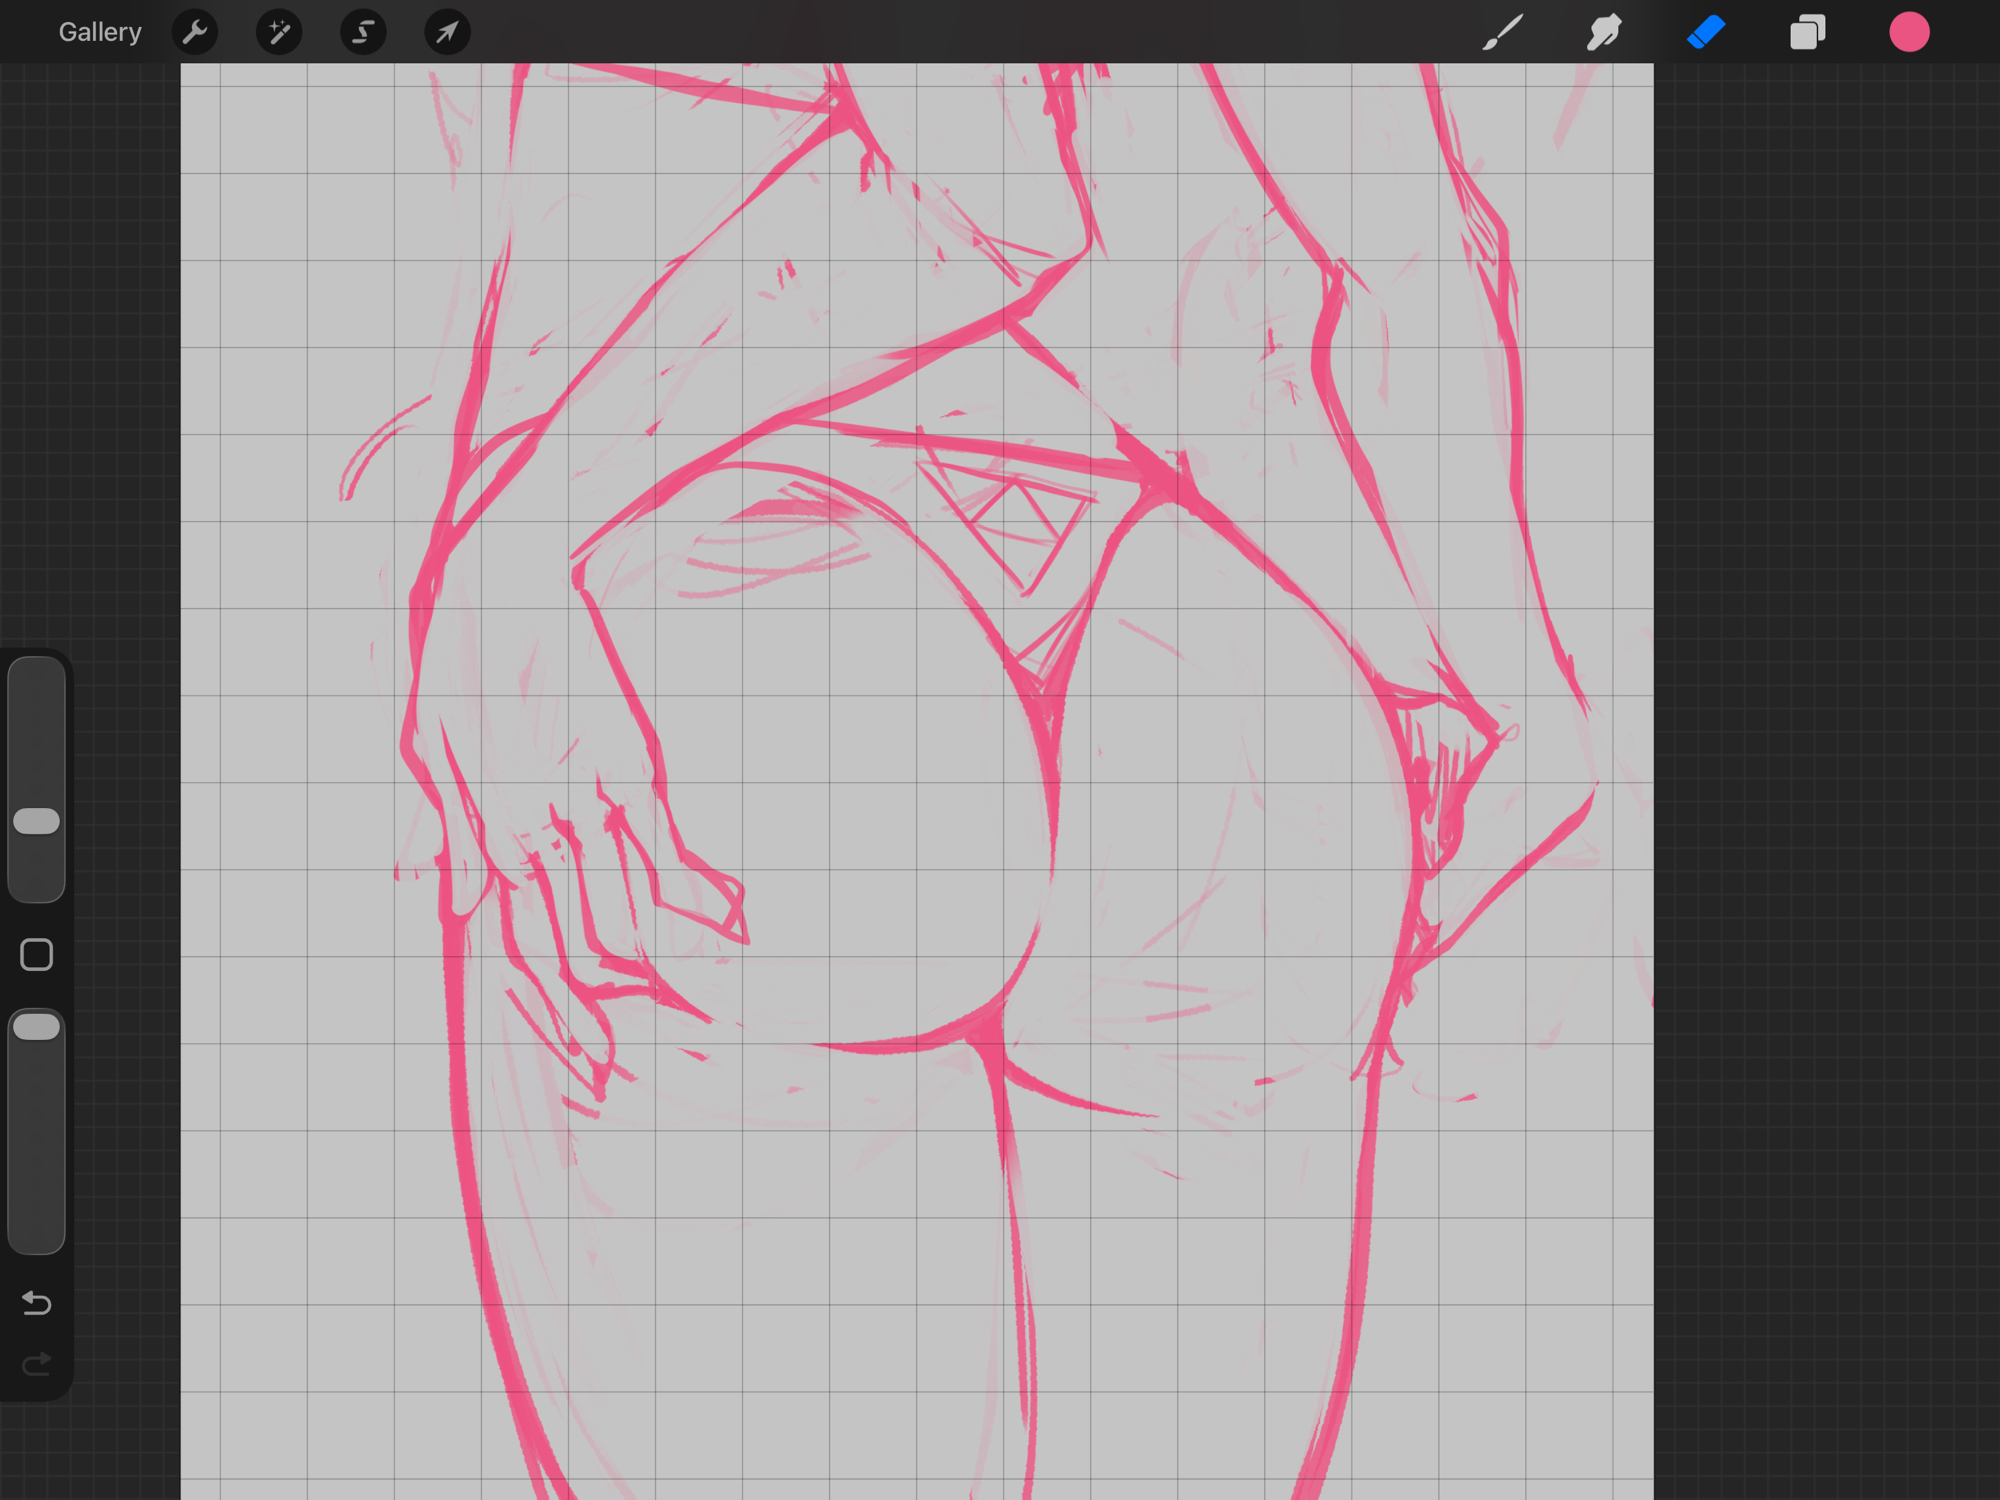
Task: Open the pink color picker swatch
Action: [x=1909, y=32]
